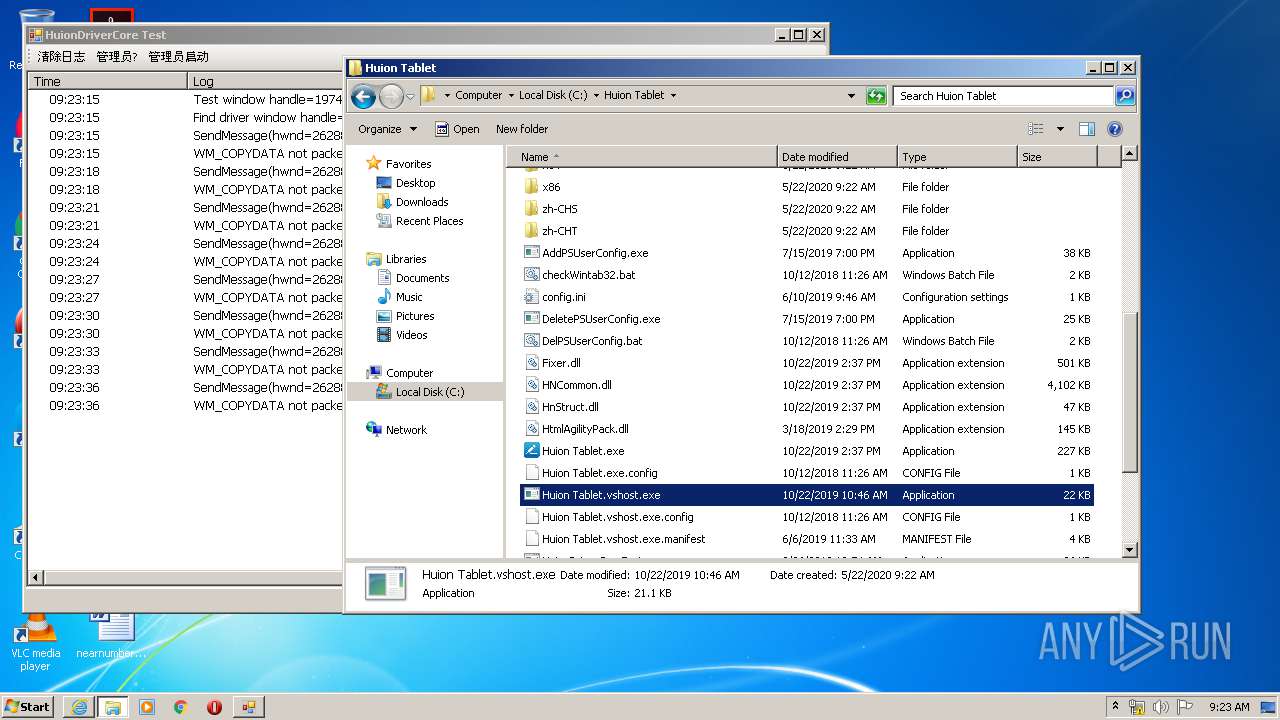The image size is (1280, 720).
Task: Select Fixer.dll file
Action: 561,363
